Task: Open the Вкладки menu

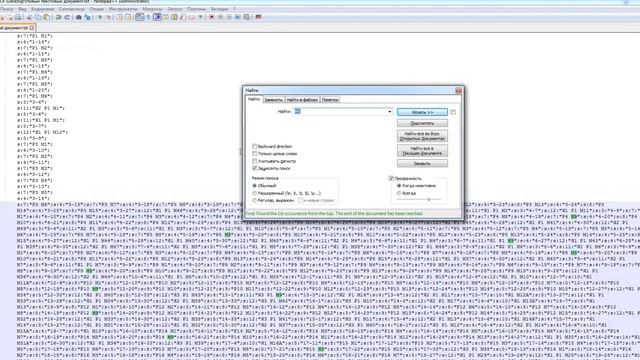Action: (x=220, y=9)
